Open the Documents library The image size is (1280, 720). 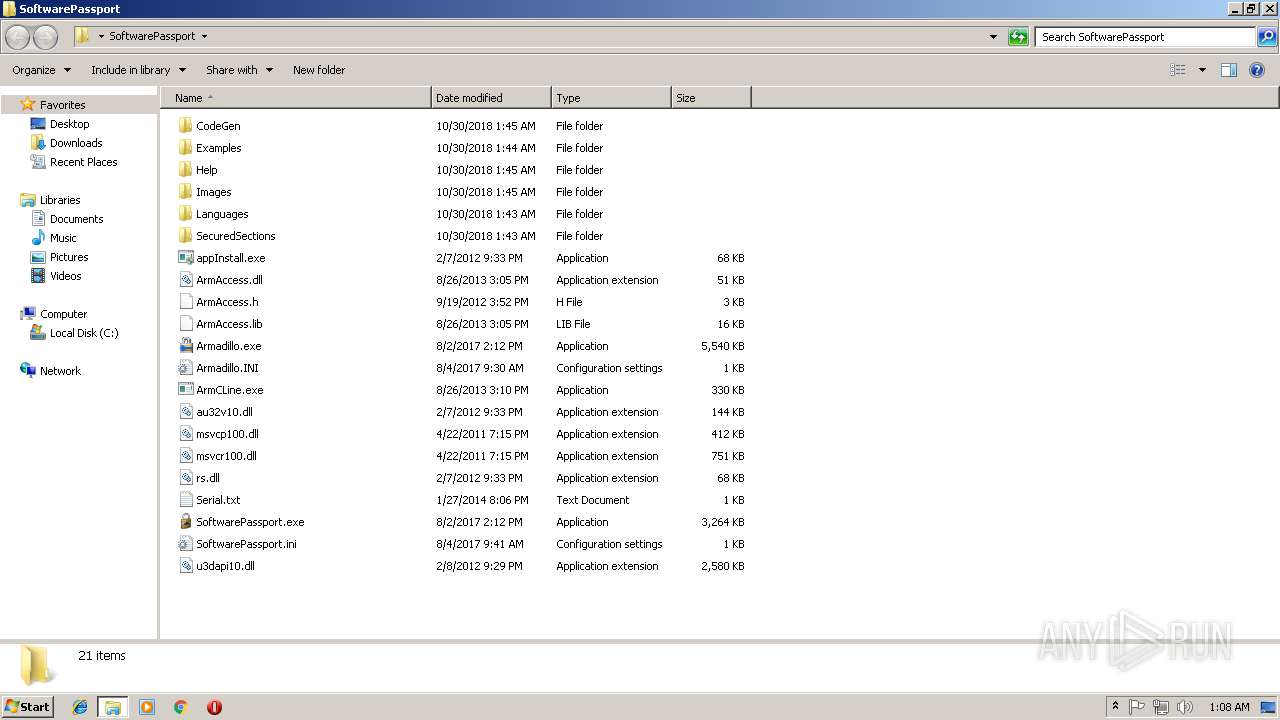point(76,219)
